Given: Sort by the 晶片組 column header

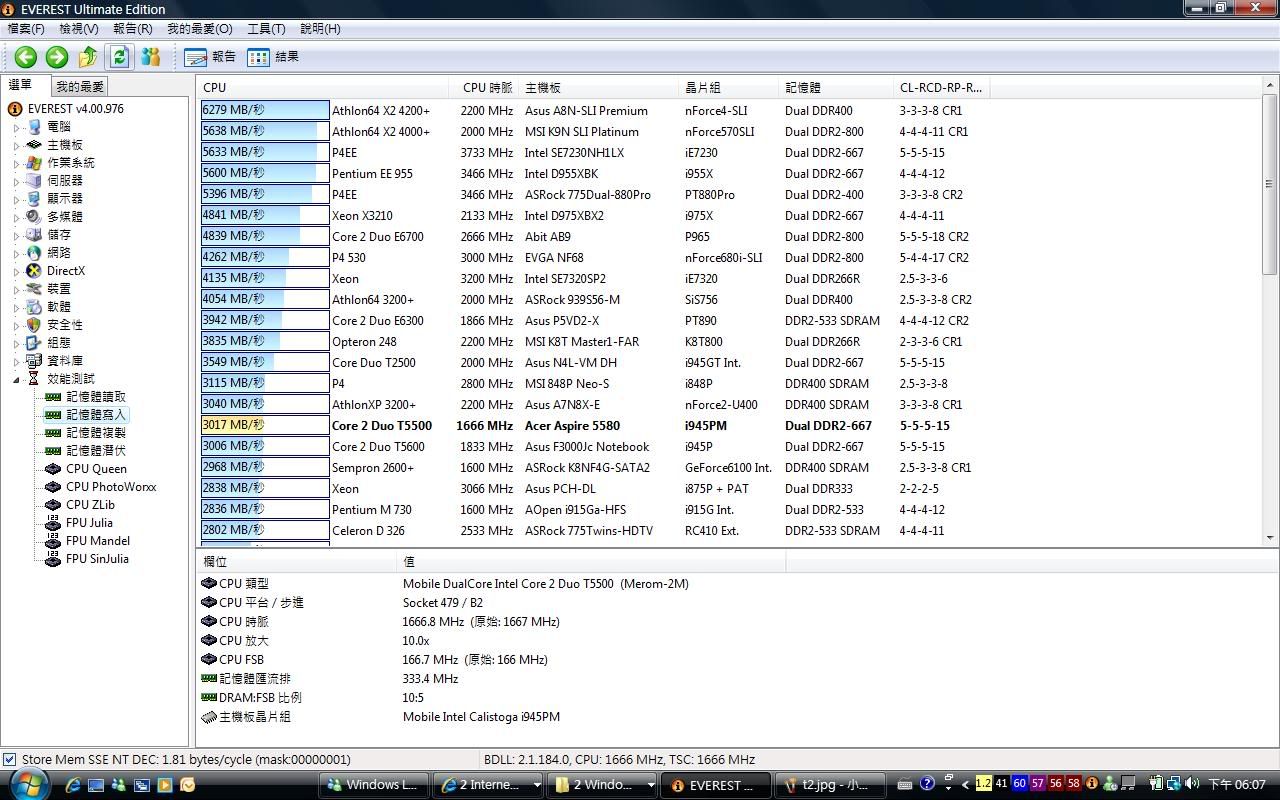Looking at the screenshot, I should (x=729, y=87).
